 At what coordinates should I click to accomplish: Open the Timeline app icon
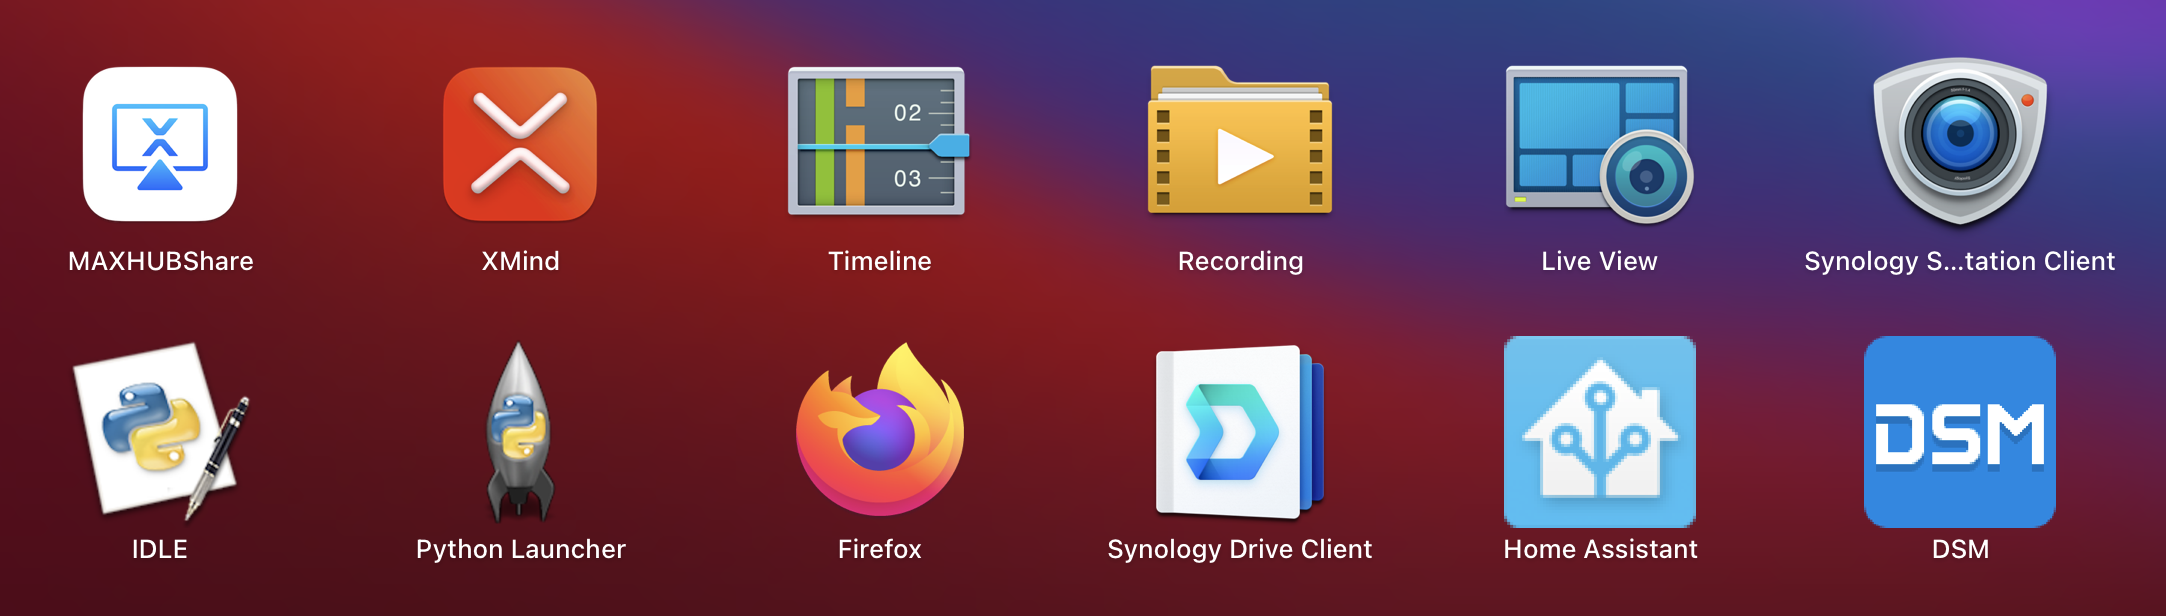click(x=879, y=141)
